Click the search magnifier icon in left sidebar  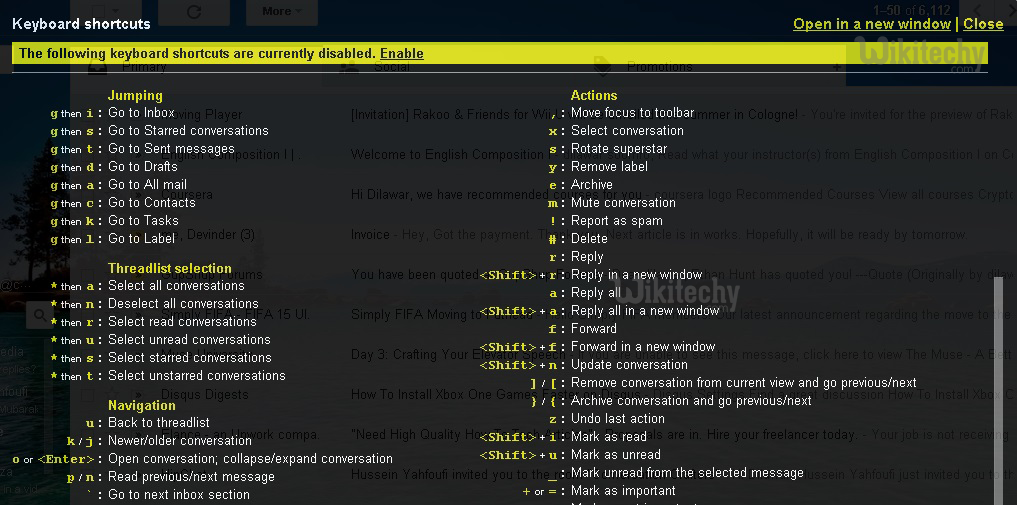click(39, 314)
